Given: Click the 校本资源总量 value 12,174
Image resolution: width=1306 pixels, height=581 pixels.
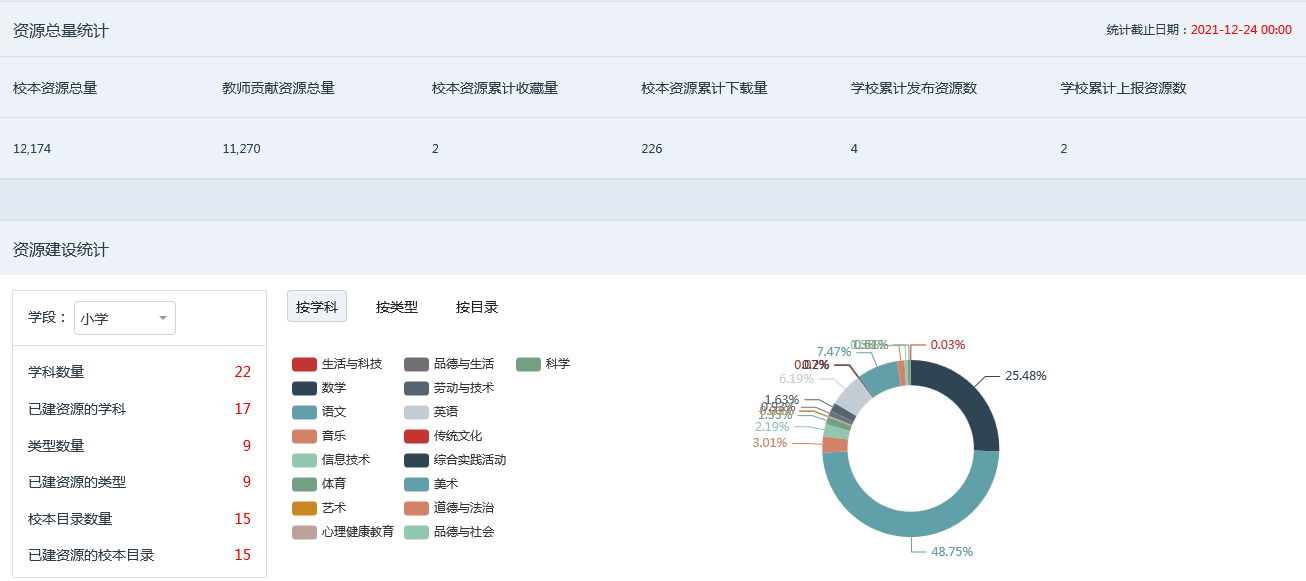Looking at the screenshot, I should 31,148.
